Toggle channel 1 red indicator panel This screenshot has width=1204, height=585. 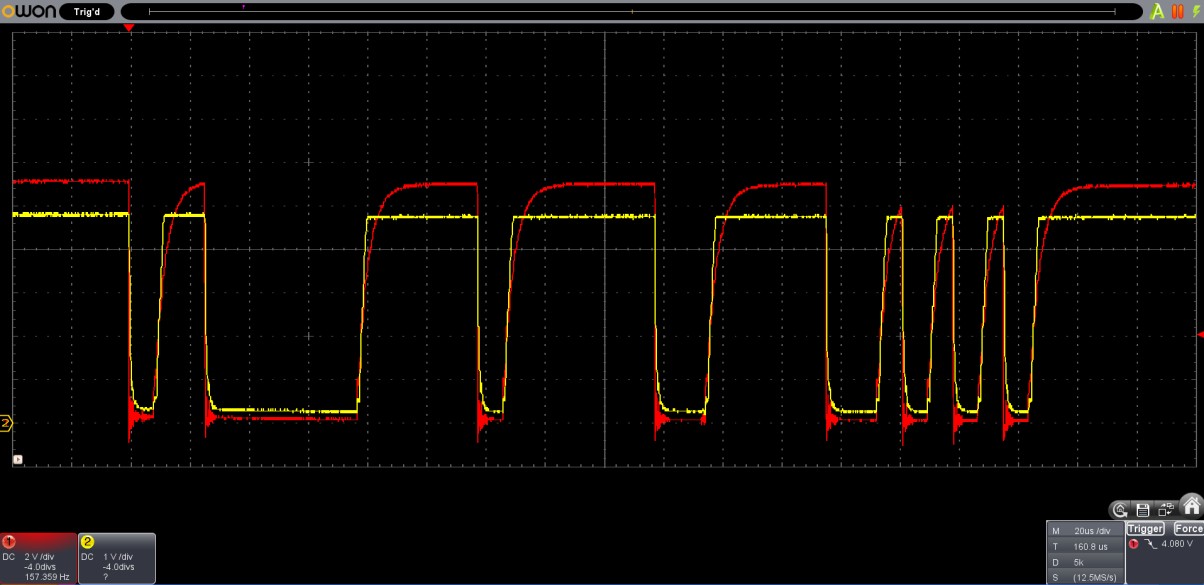click(x=38, y=558)
